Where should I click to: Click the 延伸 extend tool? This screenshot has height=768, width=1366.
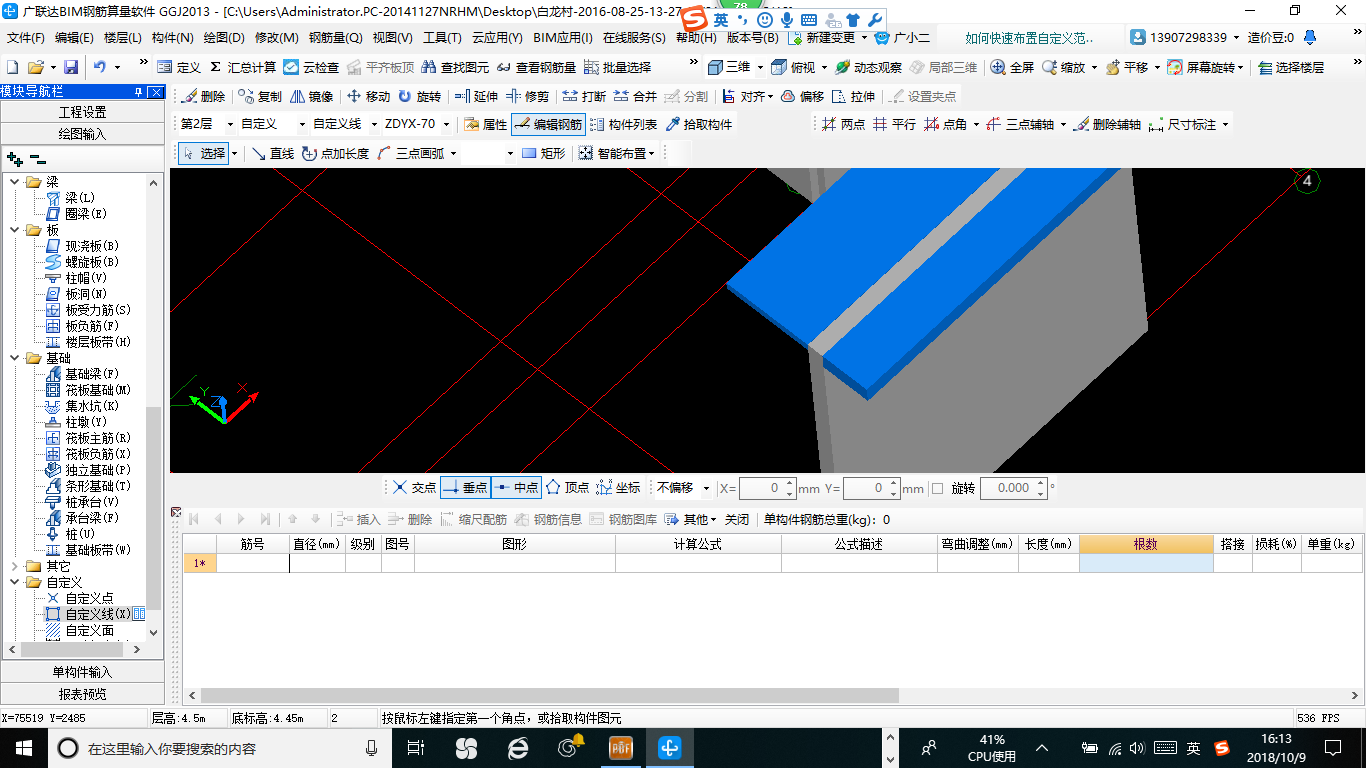pos(476,97)
